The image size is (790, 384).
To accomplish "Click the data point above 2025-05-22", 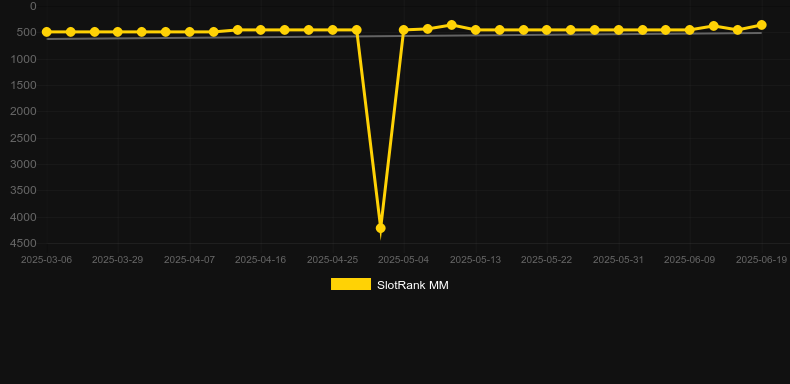I will point(547,30).
